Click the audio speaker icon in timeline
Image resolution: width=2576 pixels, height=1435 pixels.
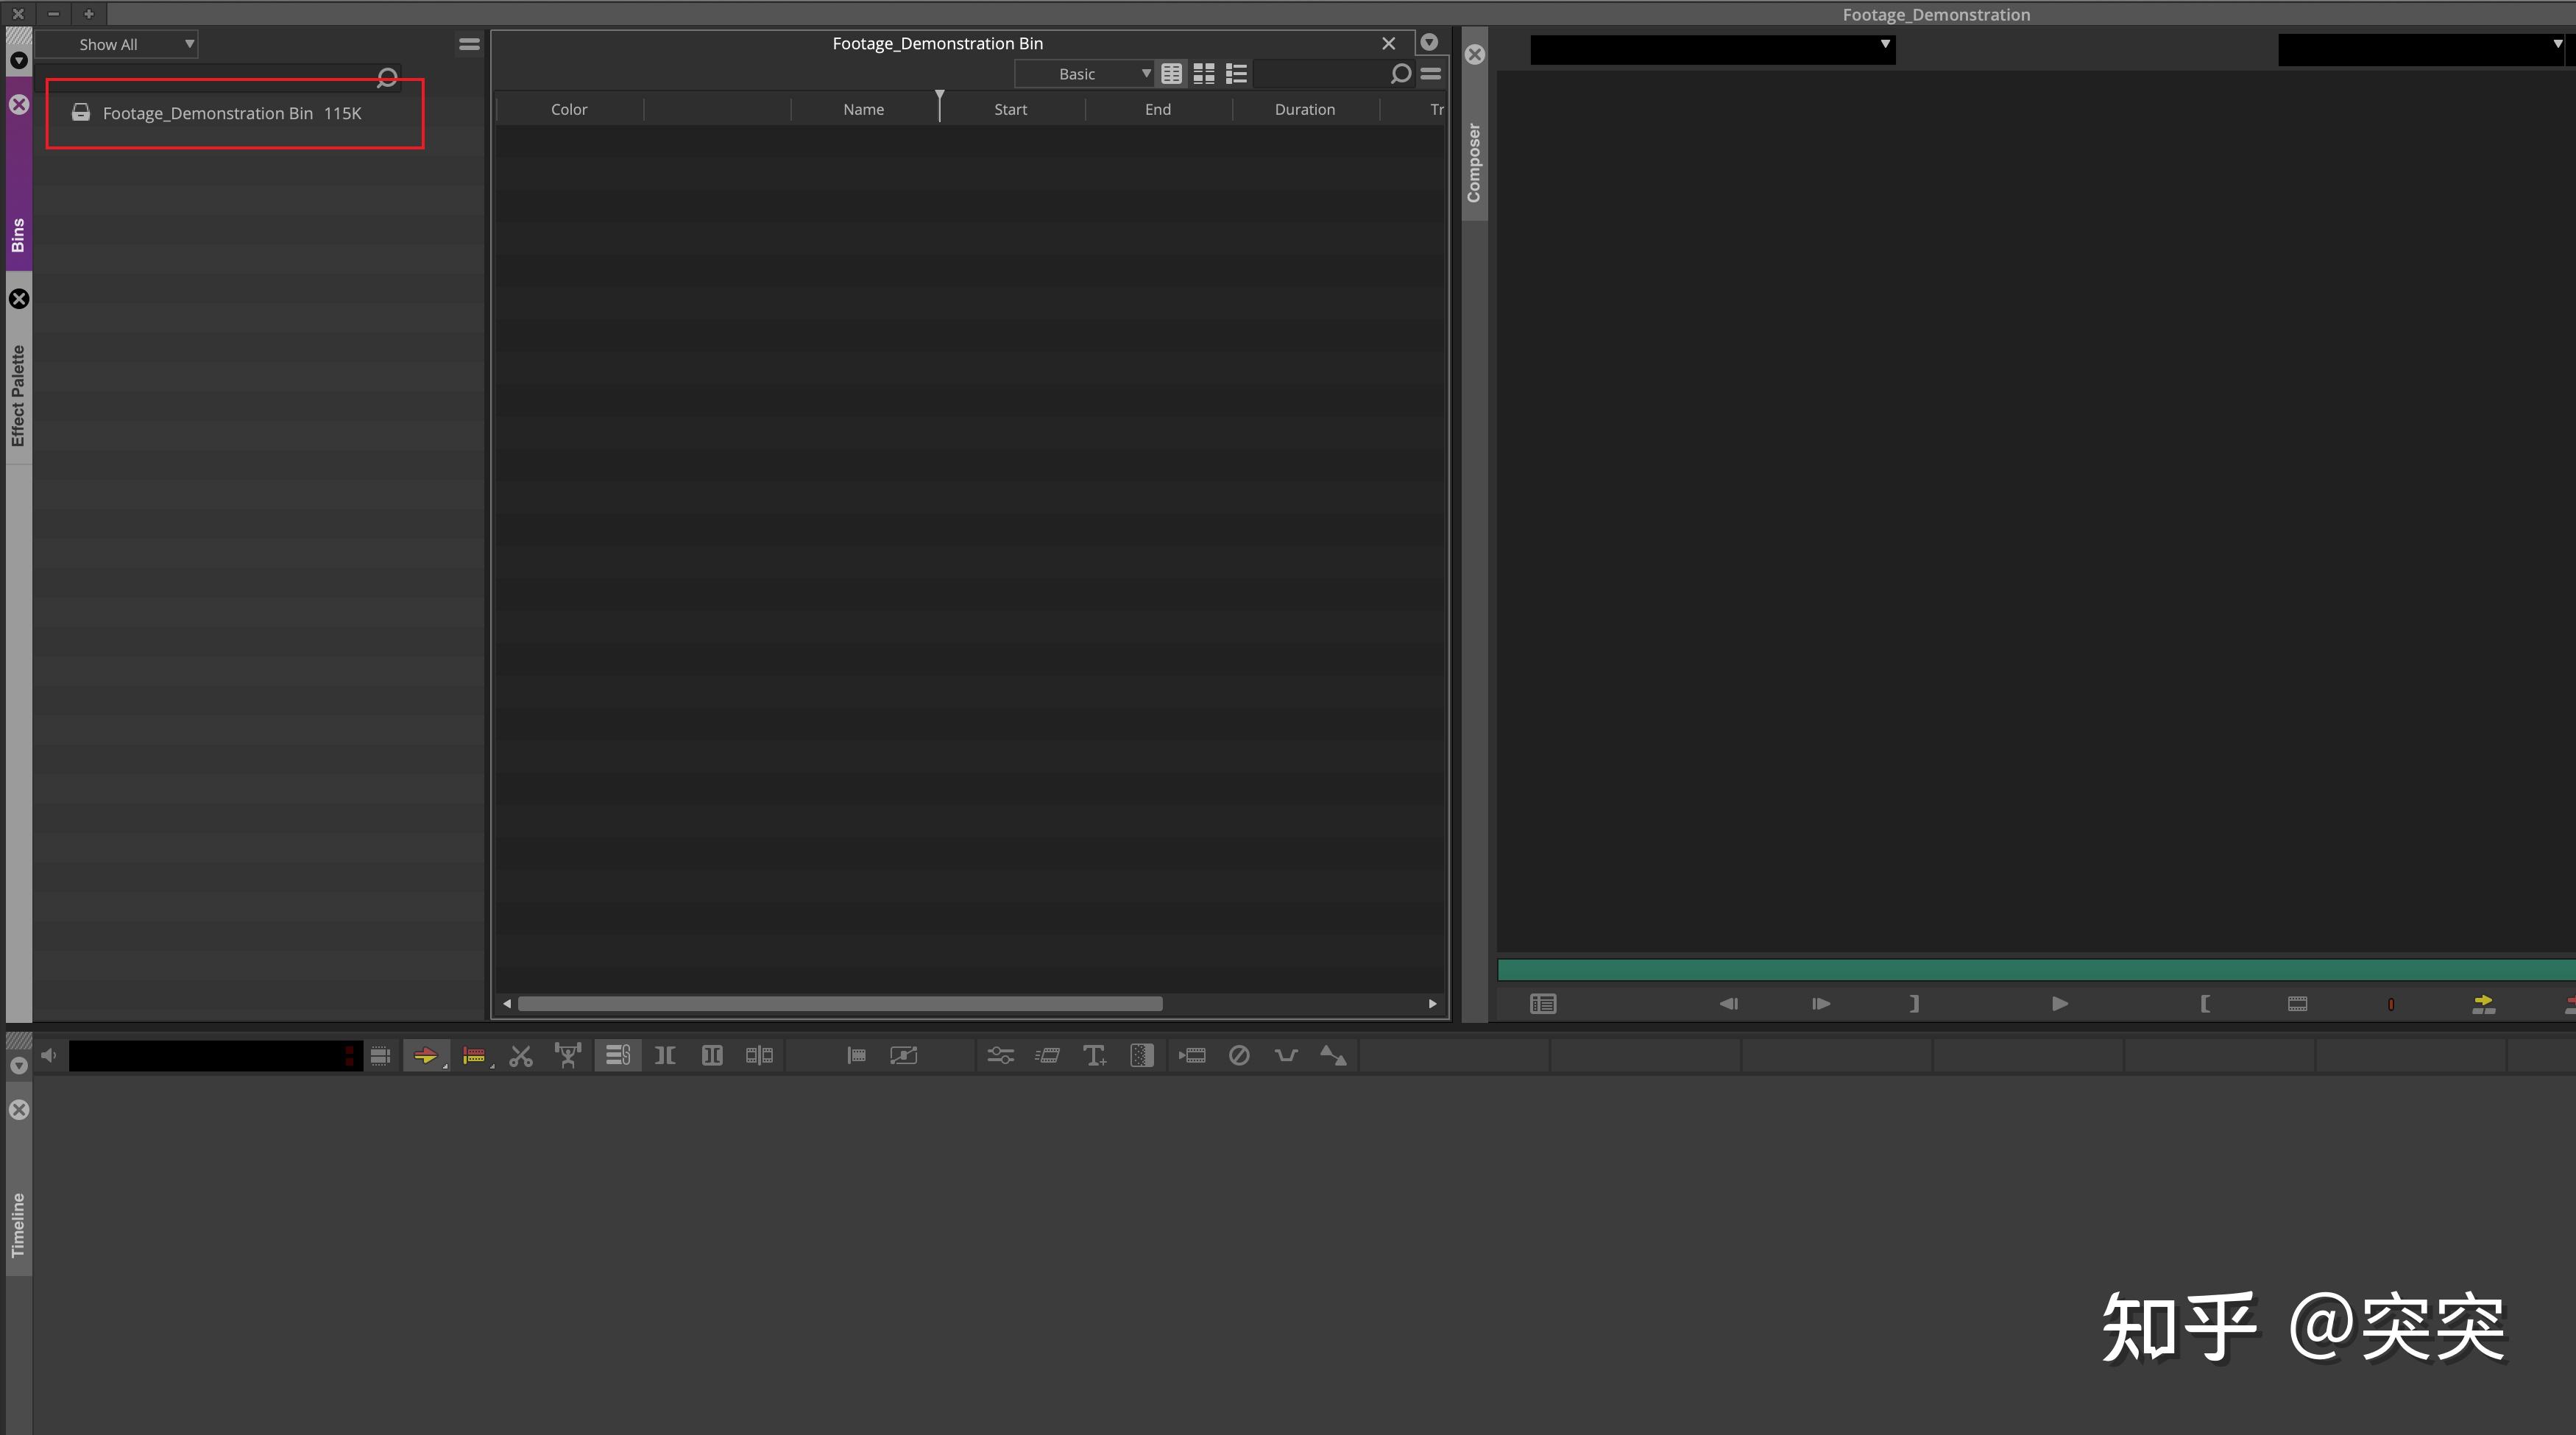tap(49, 1055)
